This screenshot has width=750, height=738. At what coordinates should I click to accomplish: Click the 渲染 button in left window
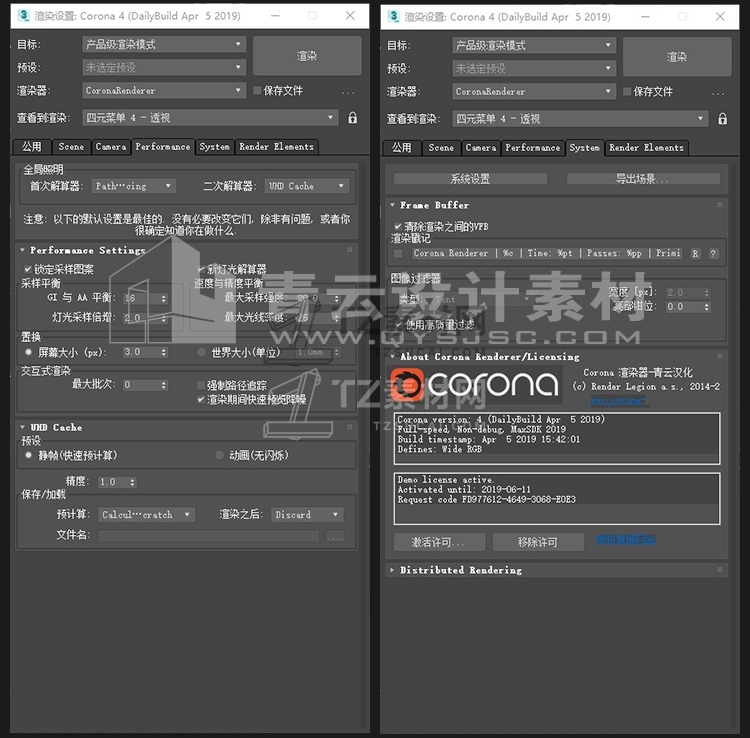(x=307, y=56)
